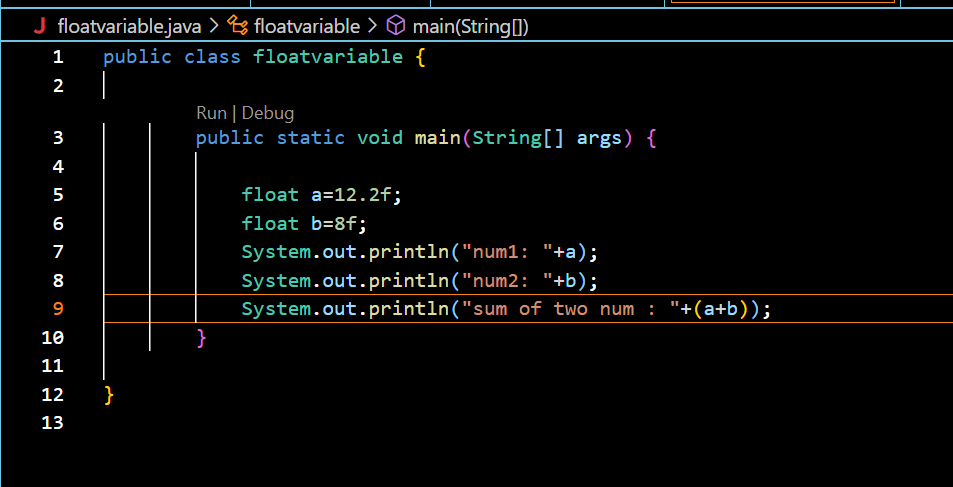Viewport: 953px width, 487px height.
Task: Select line number 9 in the gutter
Action: [58, 308]
